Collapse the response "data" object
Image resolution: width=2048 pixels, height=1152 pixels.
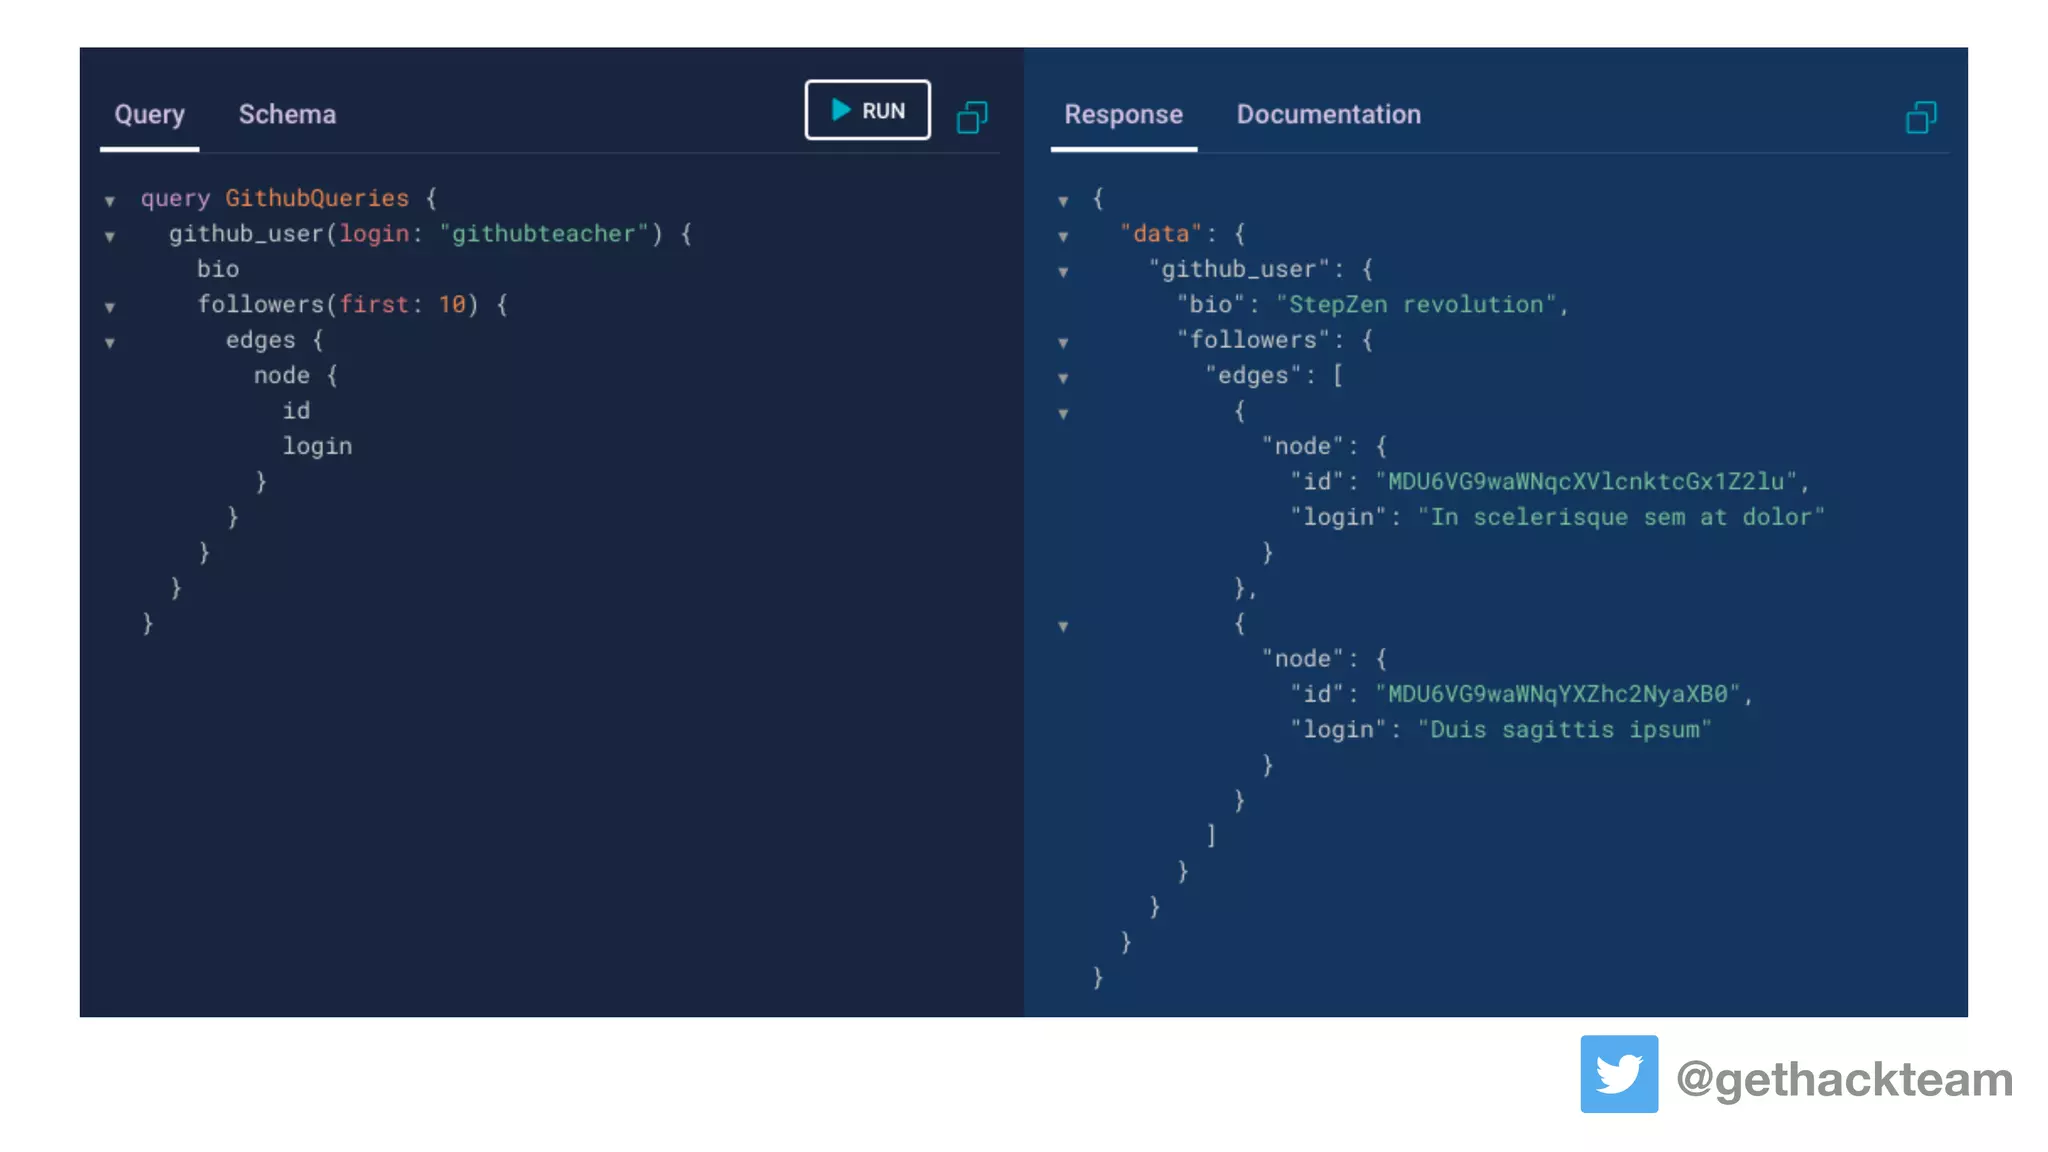(x=1063, y=237)
